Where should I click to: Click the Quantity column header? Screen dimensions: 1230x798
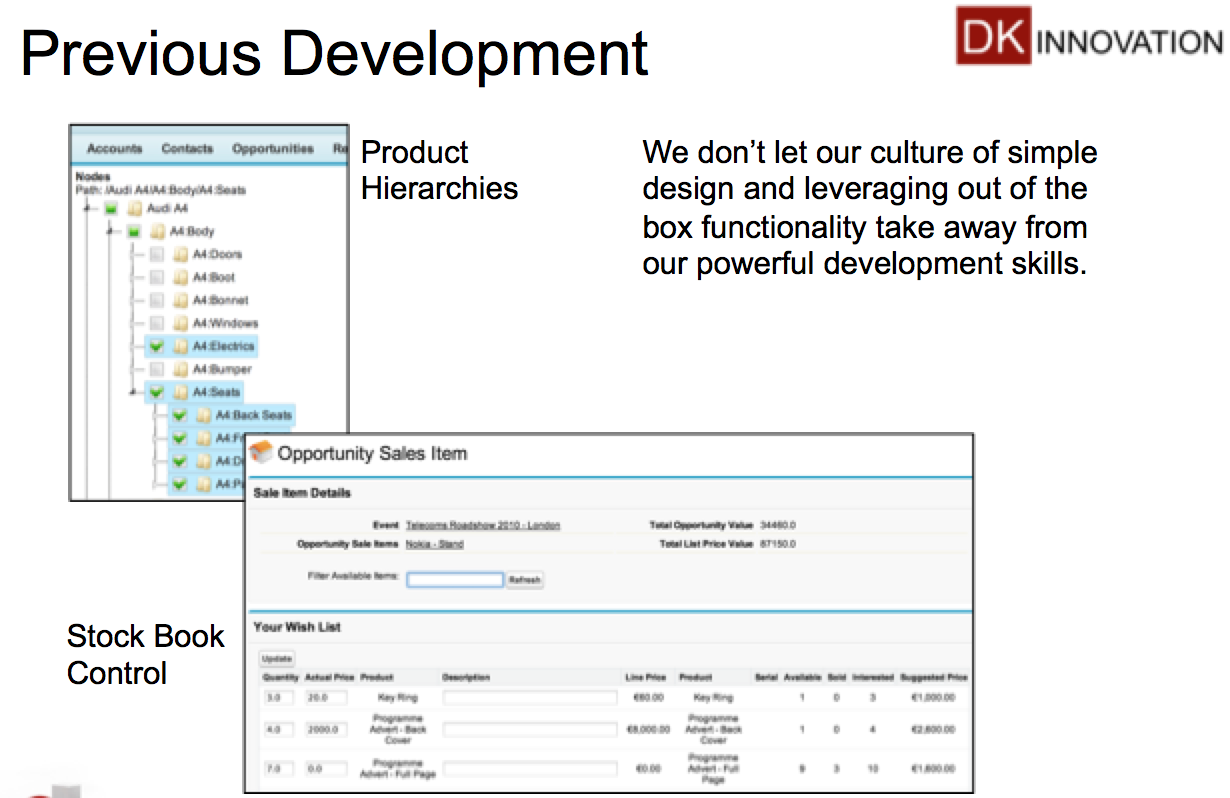(280, 678)
